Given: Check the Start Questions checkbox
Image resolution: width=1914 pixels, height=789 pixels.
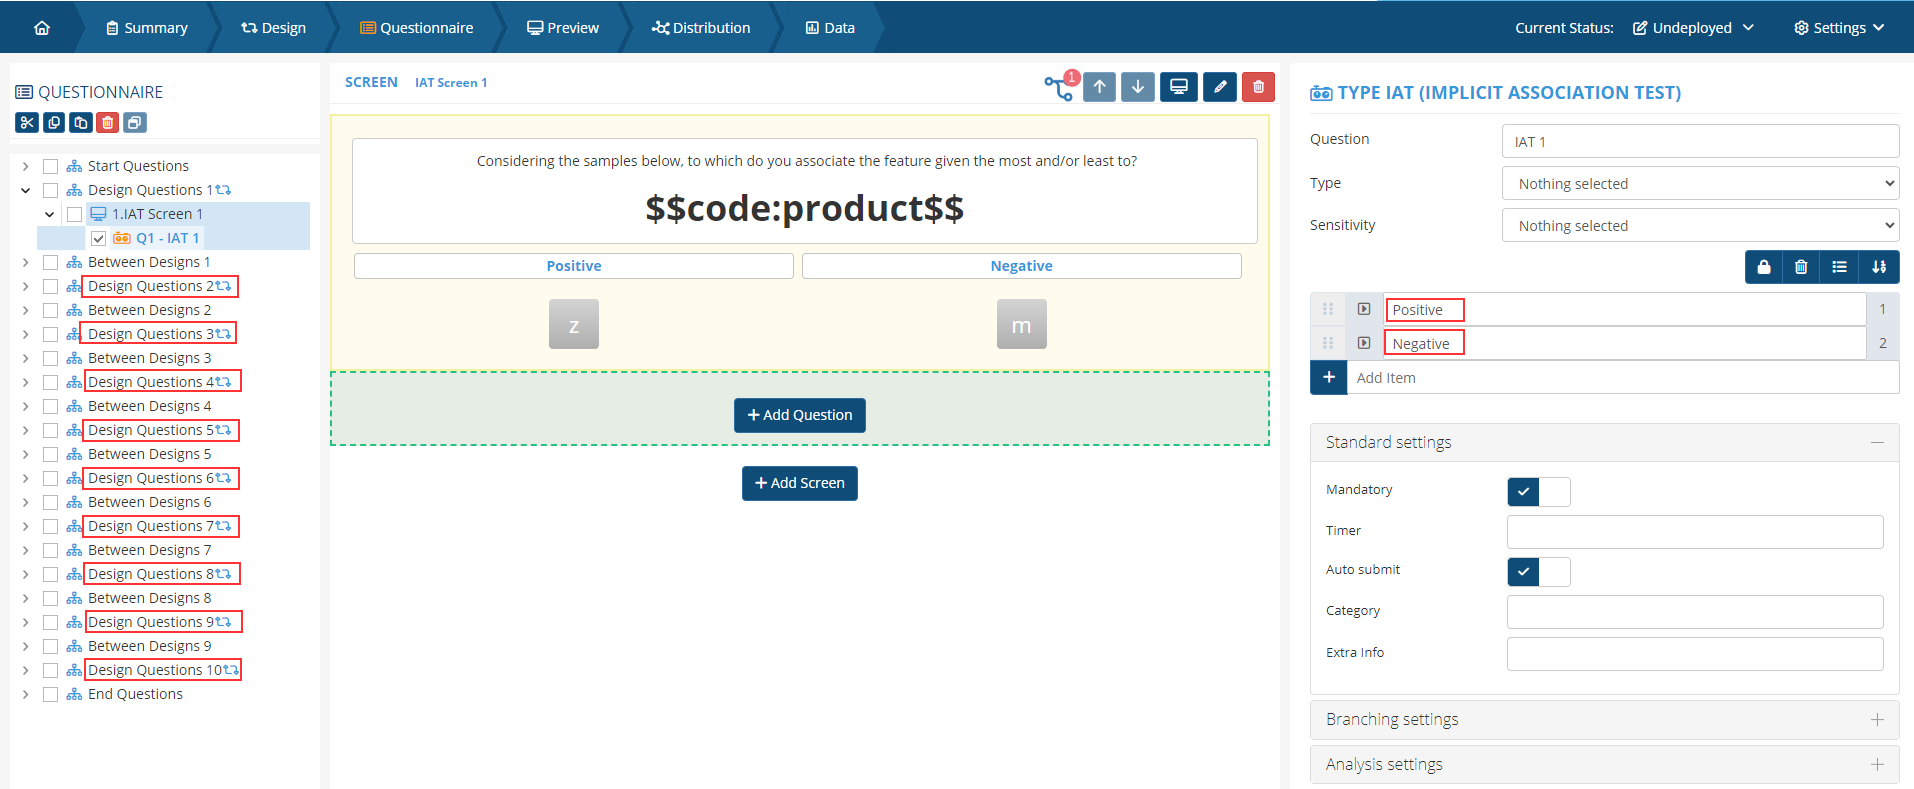Looking at the screenshot, I should [x=50, y=166].
